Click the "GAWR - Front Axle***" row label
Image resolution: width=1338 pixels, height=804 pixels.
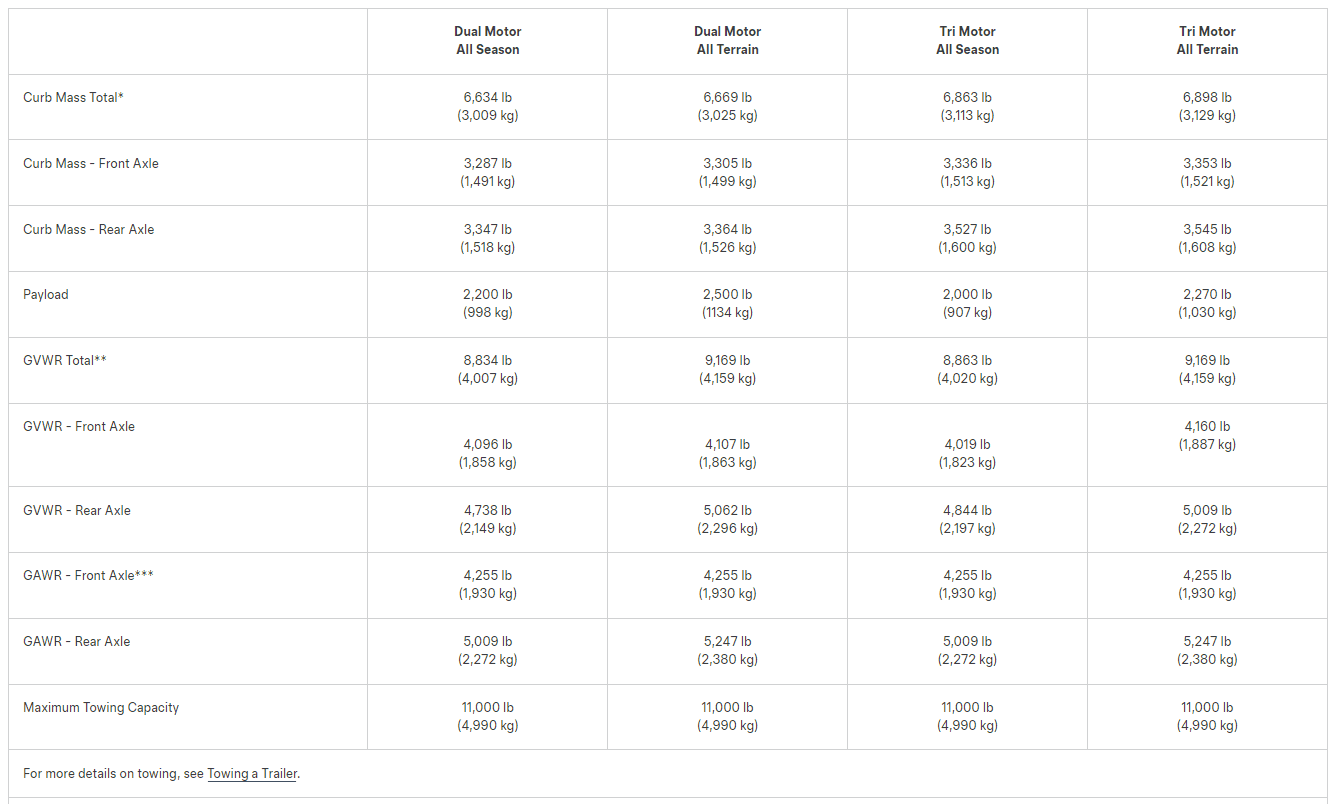click(88, 576)
